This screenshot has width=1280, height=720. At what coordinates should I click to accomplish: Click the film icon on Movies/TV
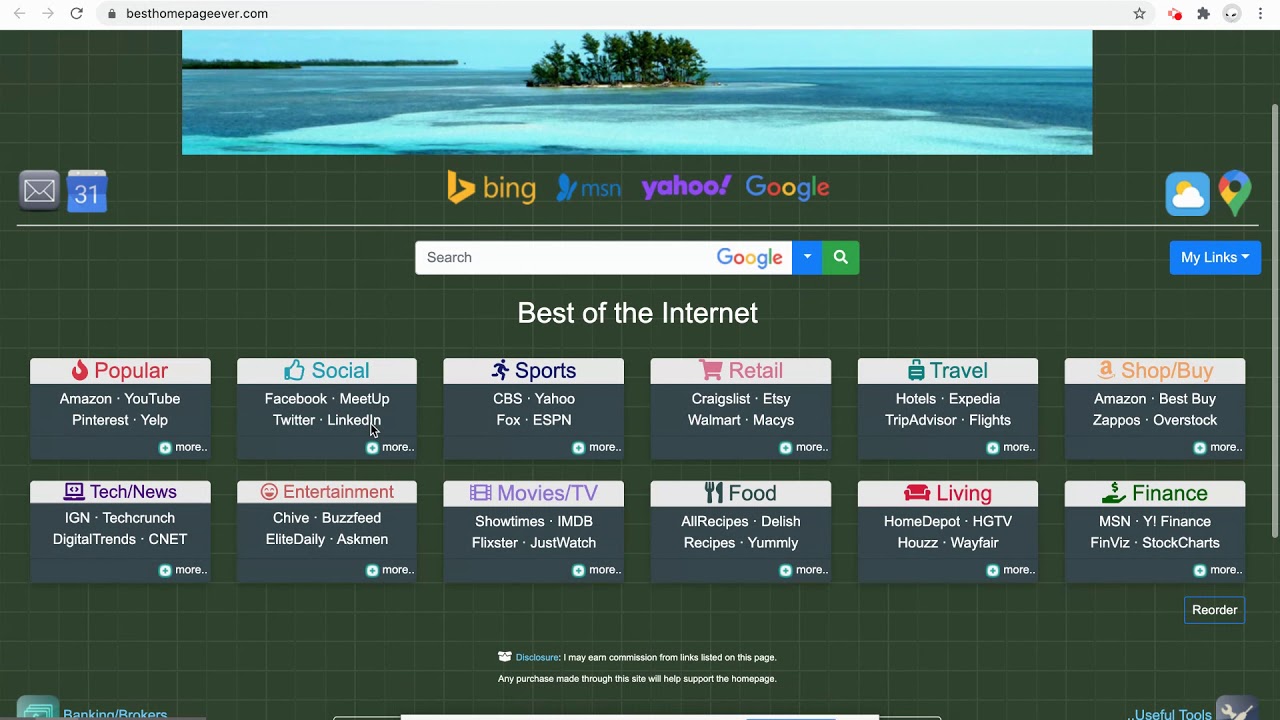(x=481, y=493)
